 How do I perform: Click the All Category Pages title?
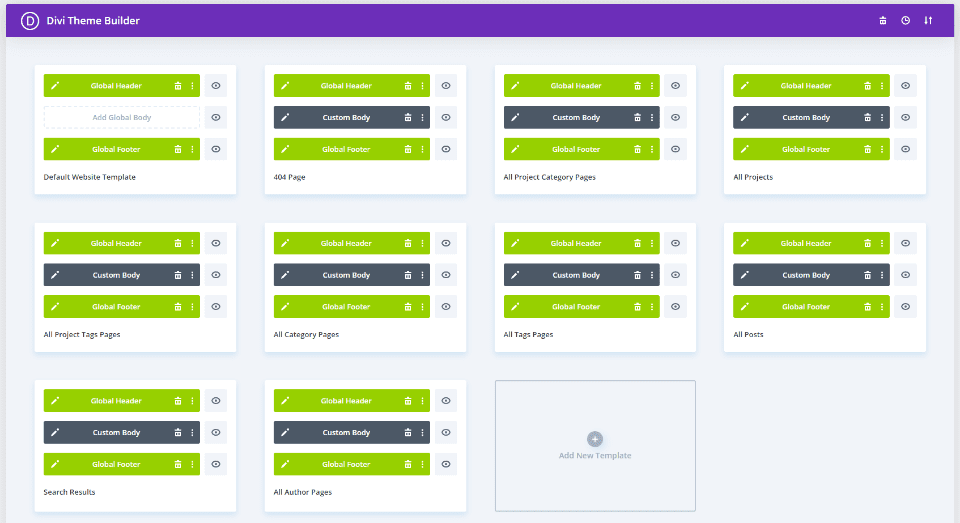(306, 334)
